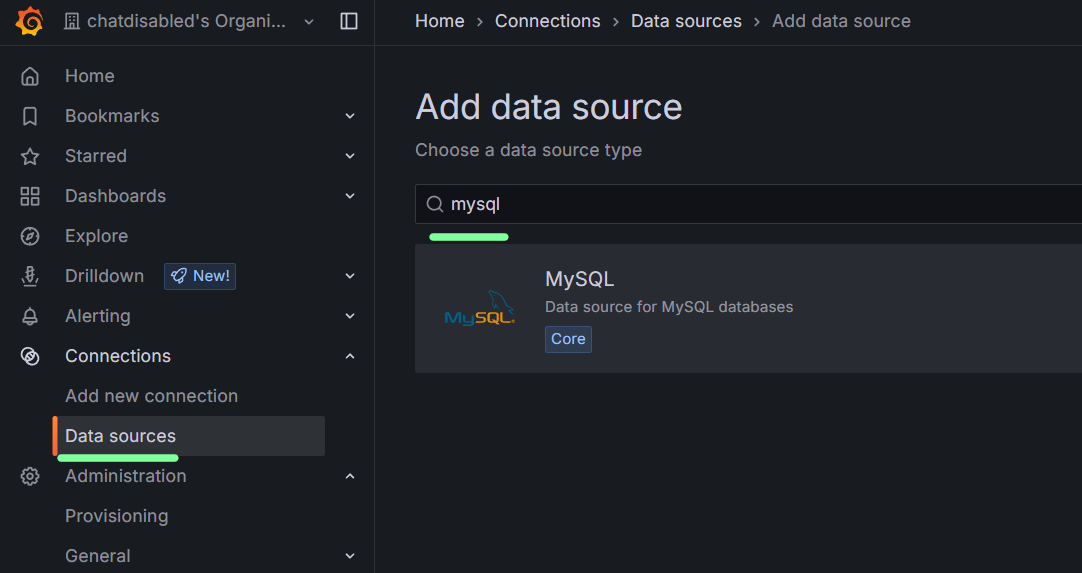
Task: Click the New! badge beside Drilldown
Action: (x=200, y=276)
